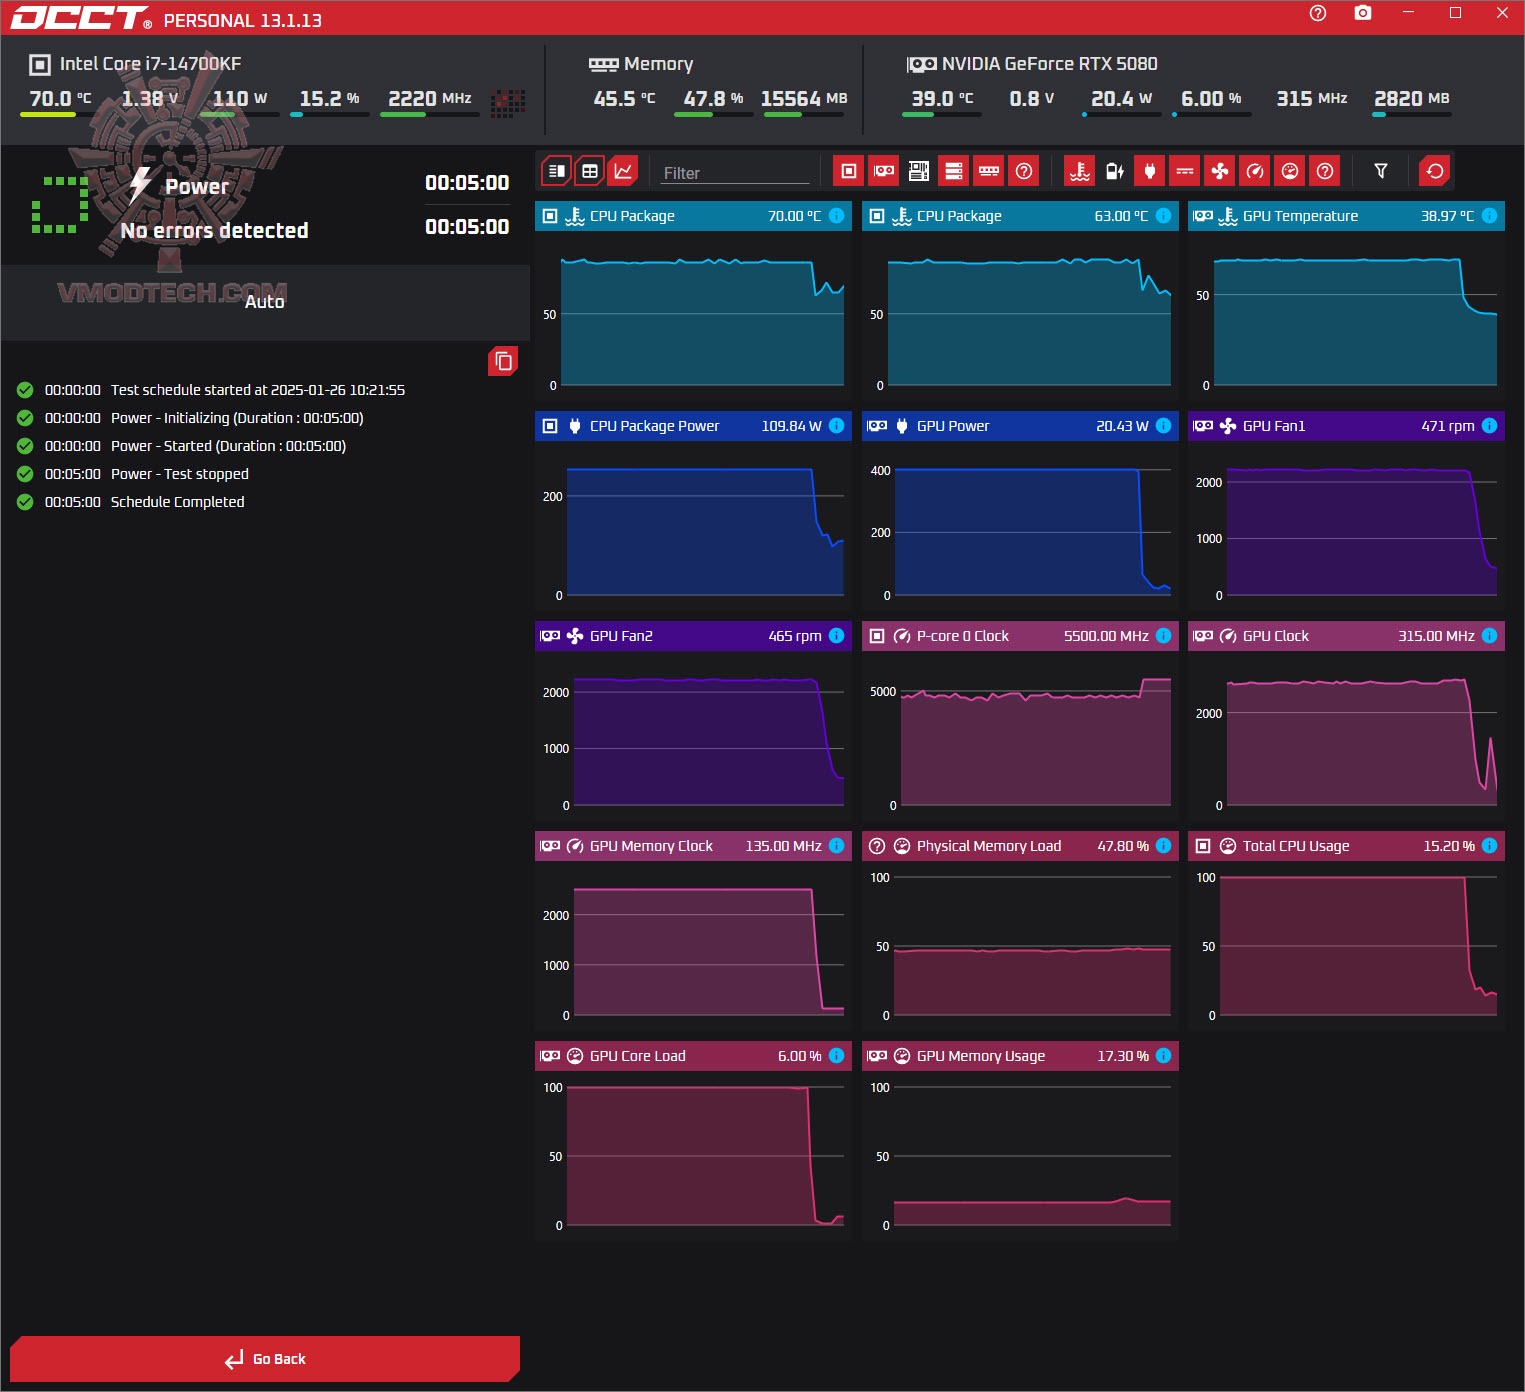
Task: Open the funnel filter options
Action: [x=1381, y=171]
